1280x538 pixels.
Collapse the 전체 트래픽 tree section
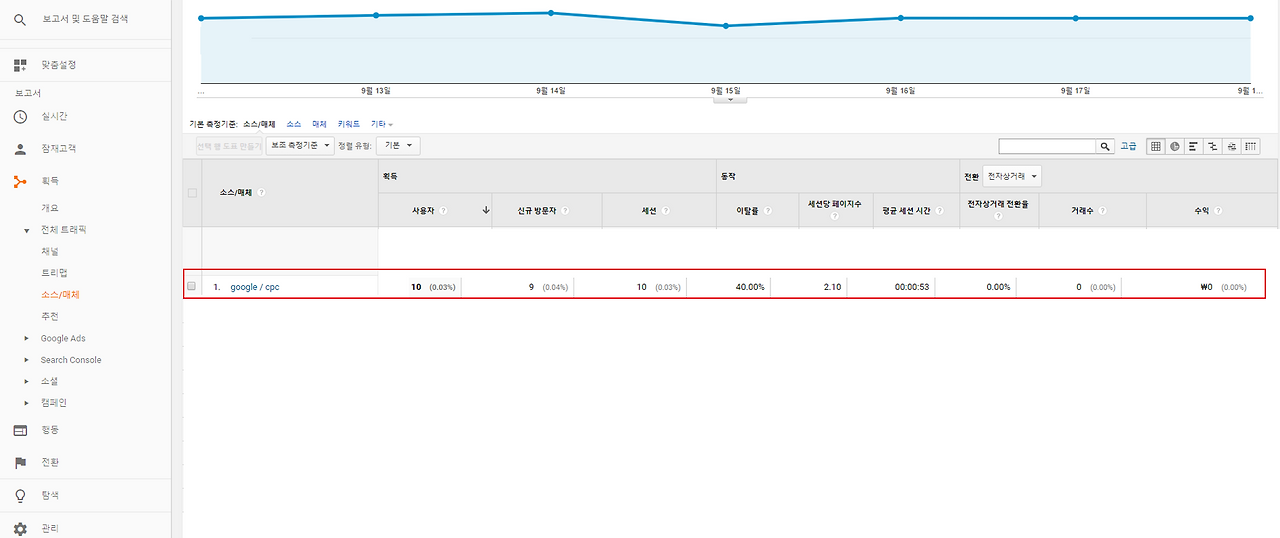pyautogui.click(x=27, y=230)
